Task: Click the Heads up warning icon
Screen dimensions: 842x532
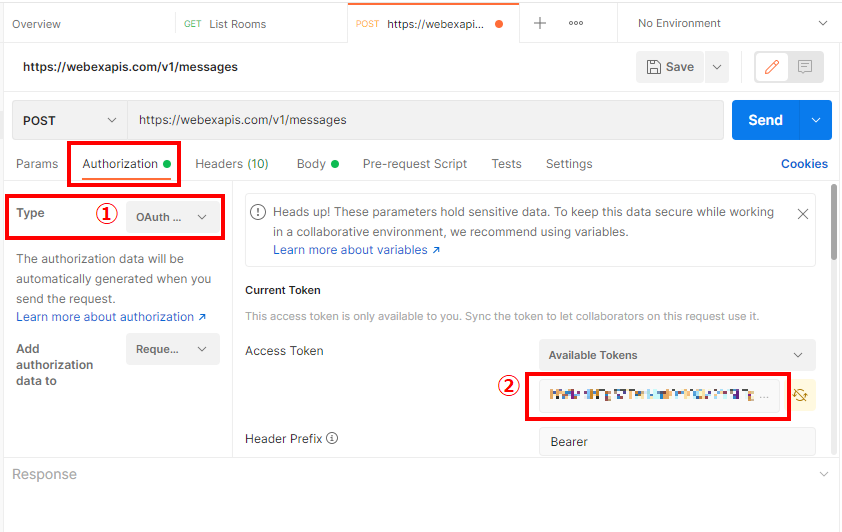Action: point(258,212)
